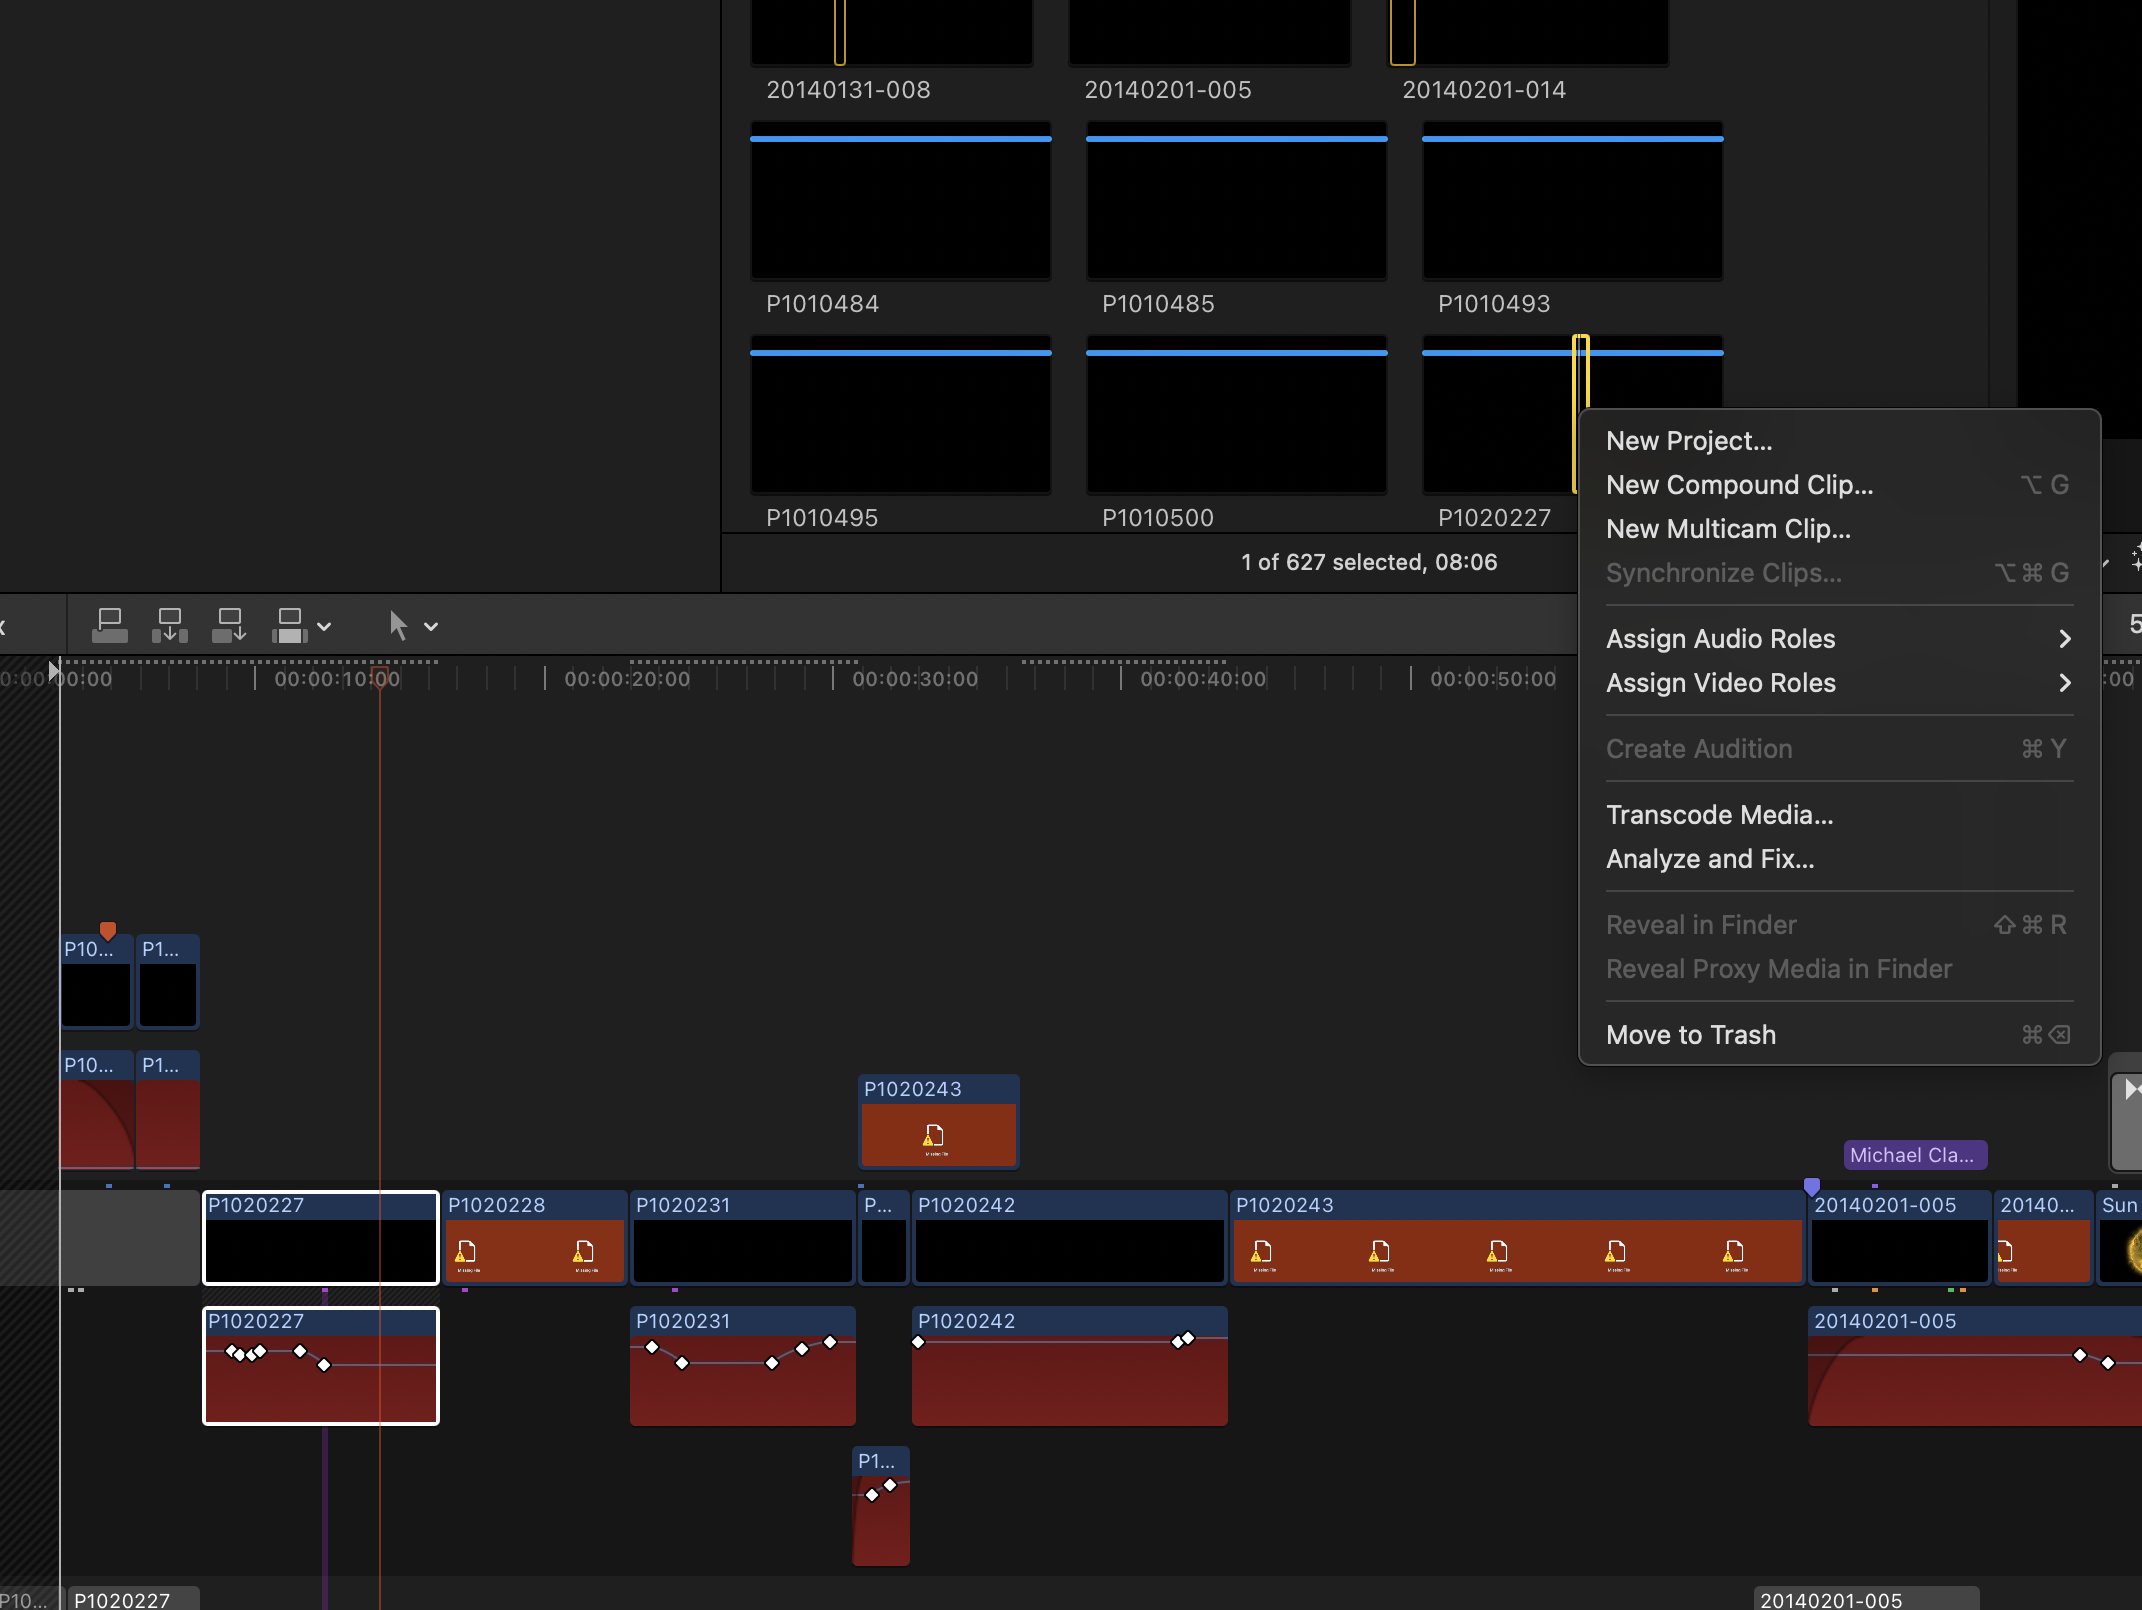Click the orange marker above first timeline clip

[108, 930]
